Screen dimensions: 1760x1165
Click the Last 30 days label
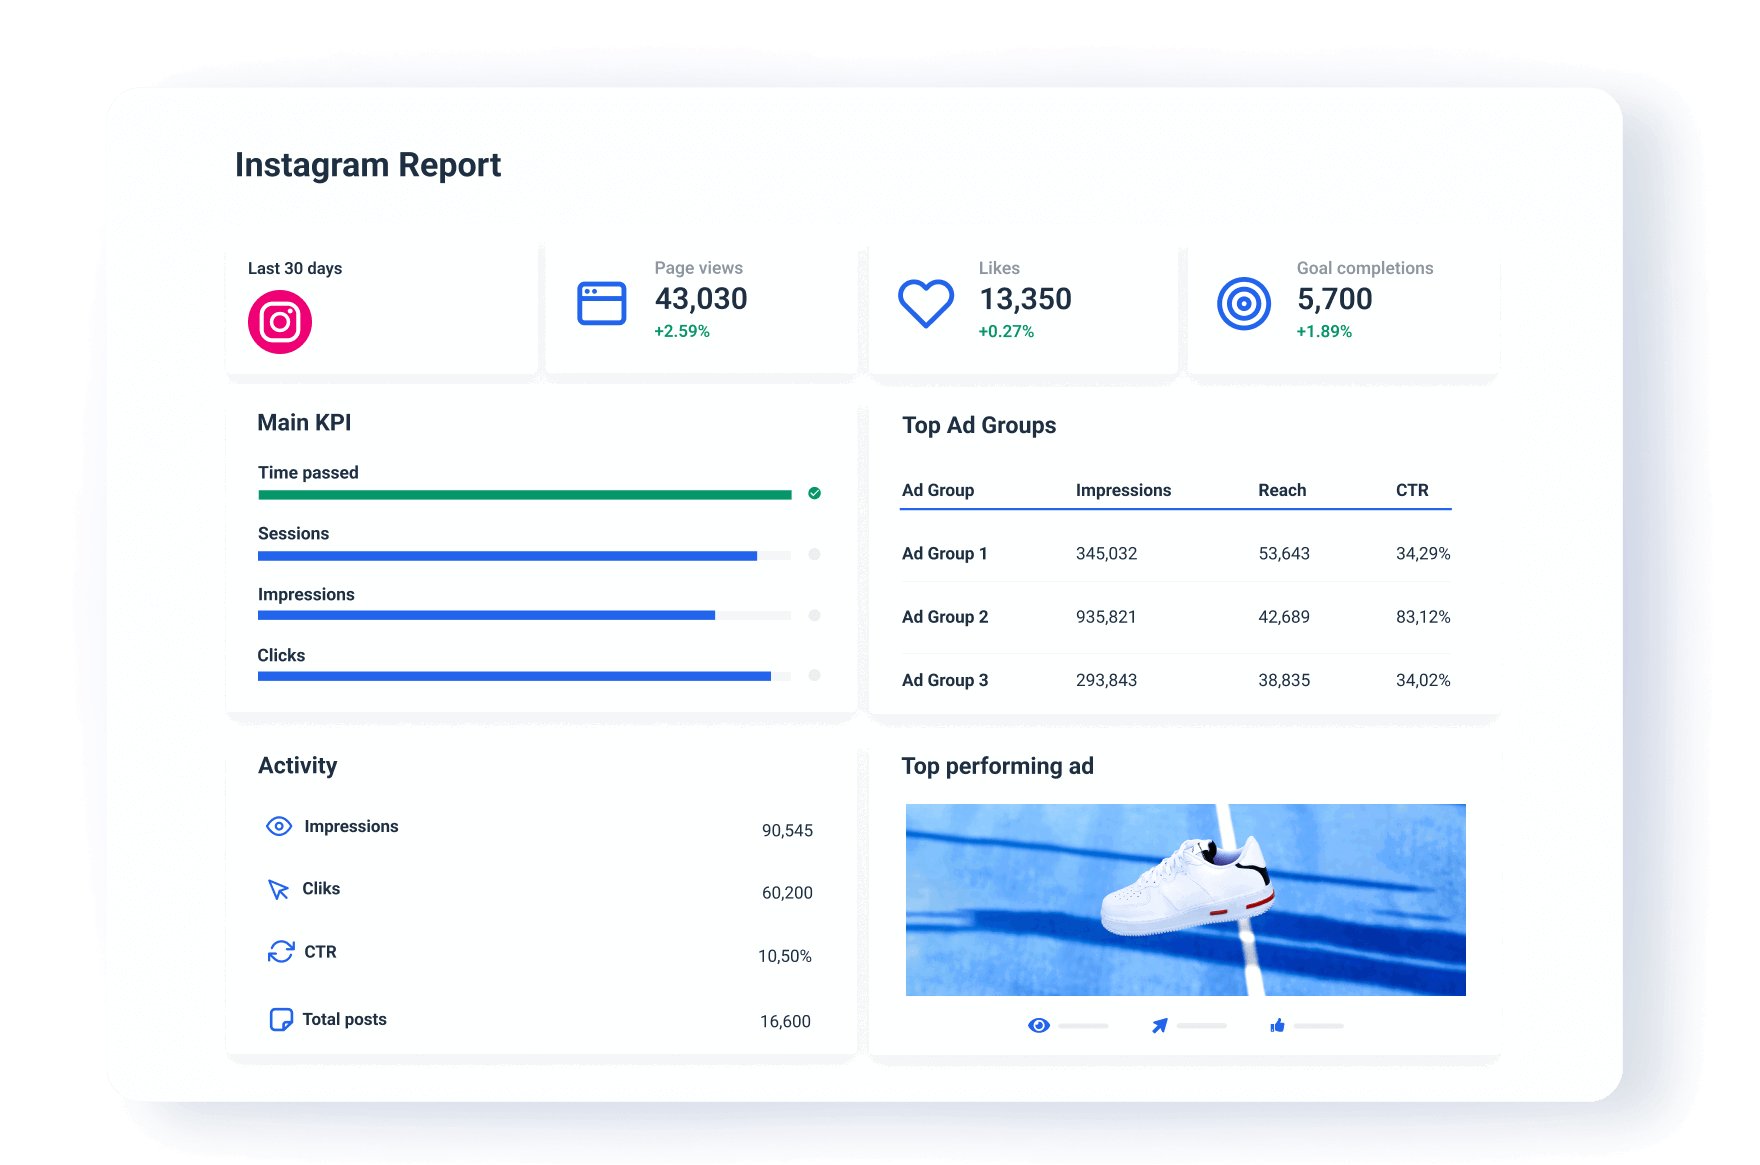click(294, 268)
